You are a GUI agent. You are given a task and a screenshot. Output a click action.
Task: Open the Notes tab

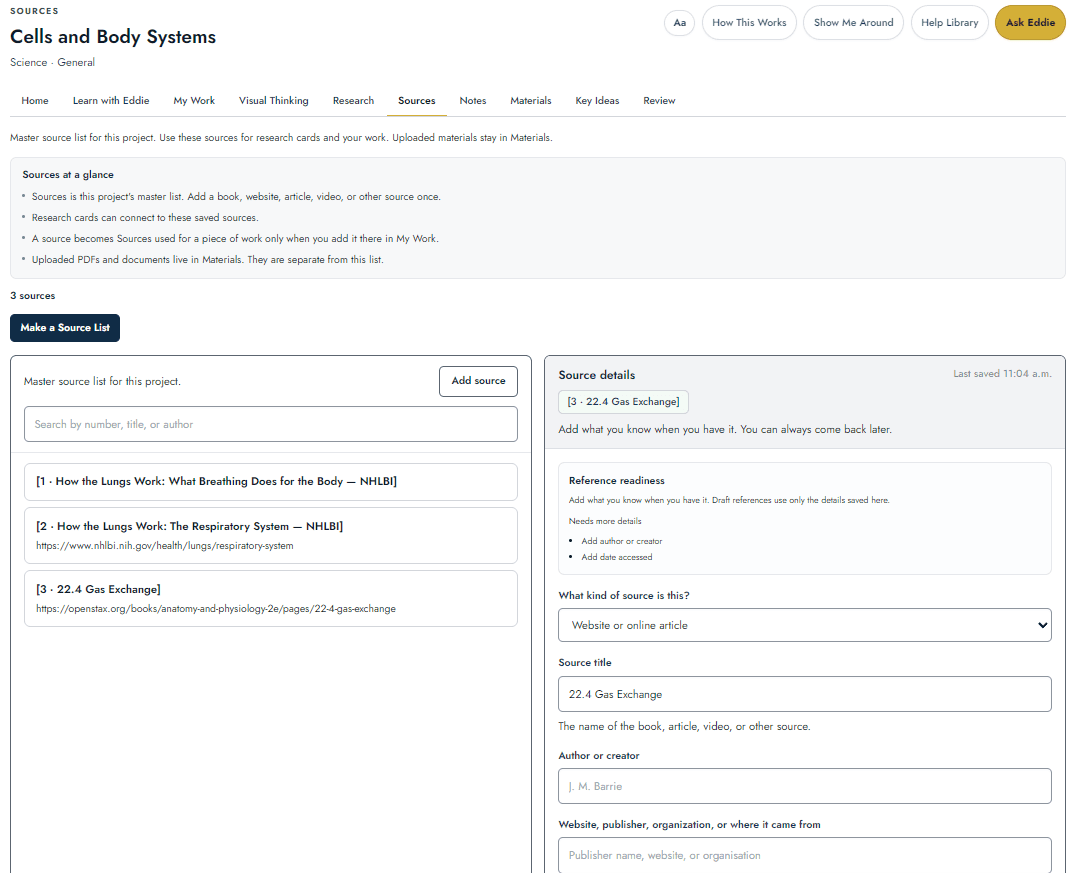coord(473,101)
